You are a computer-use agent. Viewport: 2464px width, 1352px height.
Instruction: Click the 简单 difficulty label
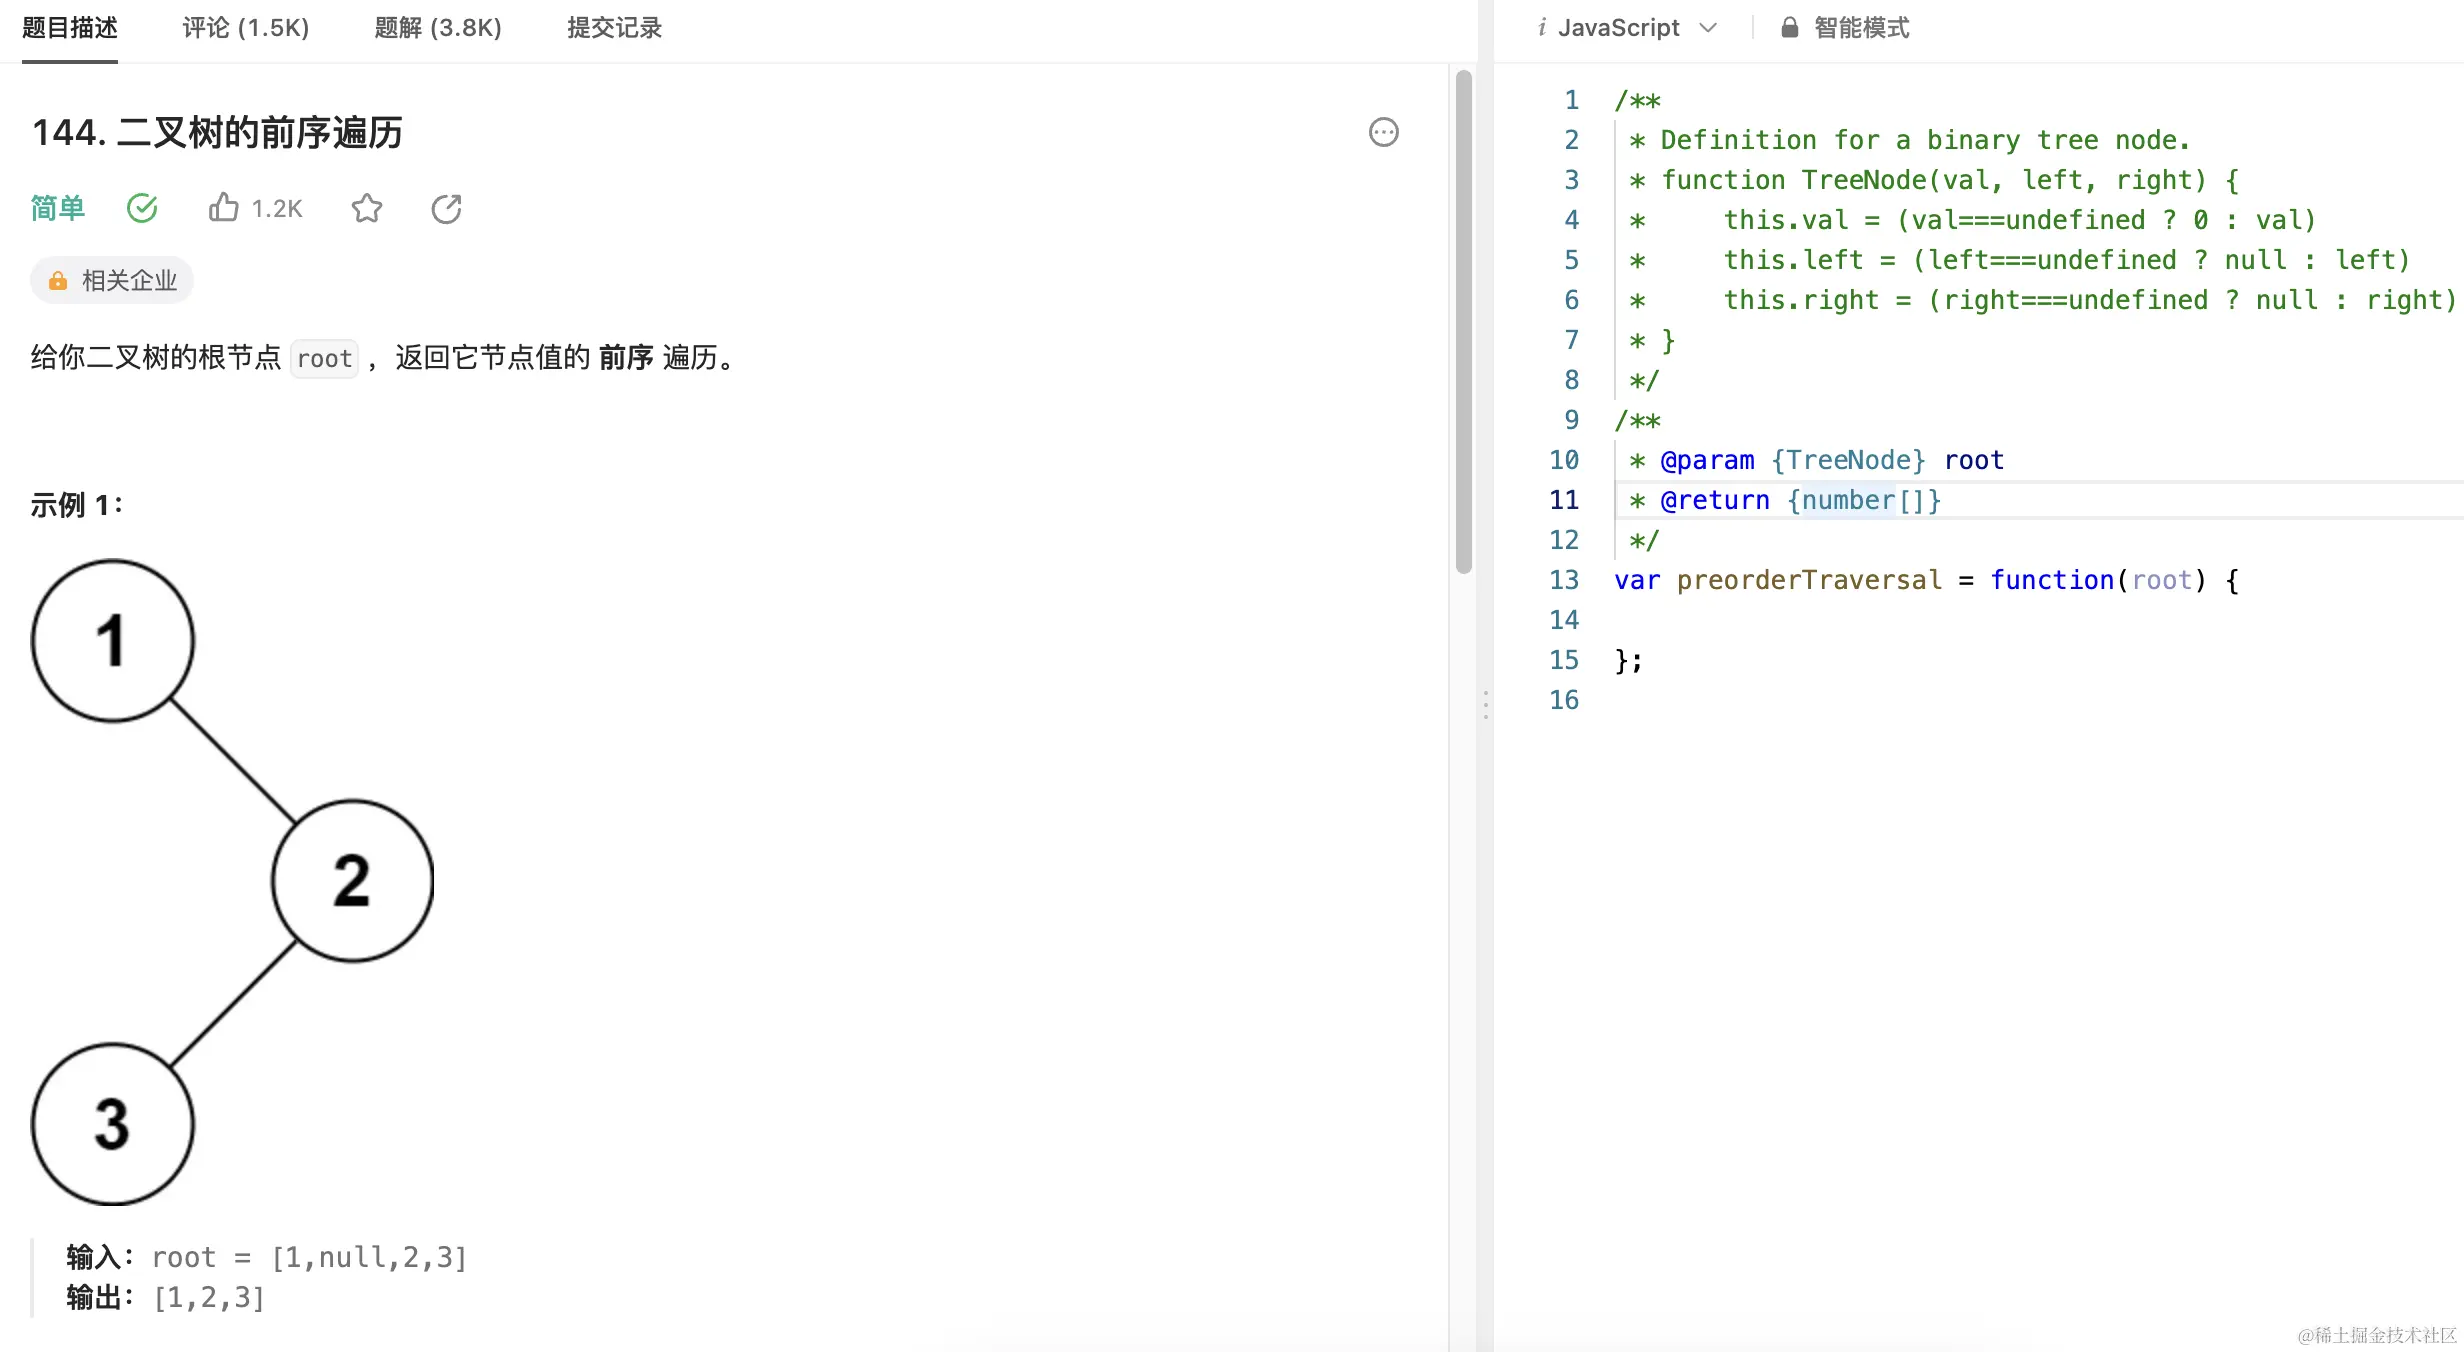click(57, 208)
